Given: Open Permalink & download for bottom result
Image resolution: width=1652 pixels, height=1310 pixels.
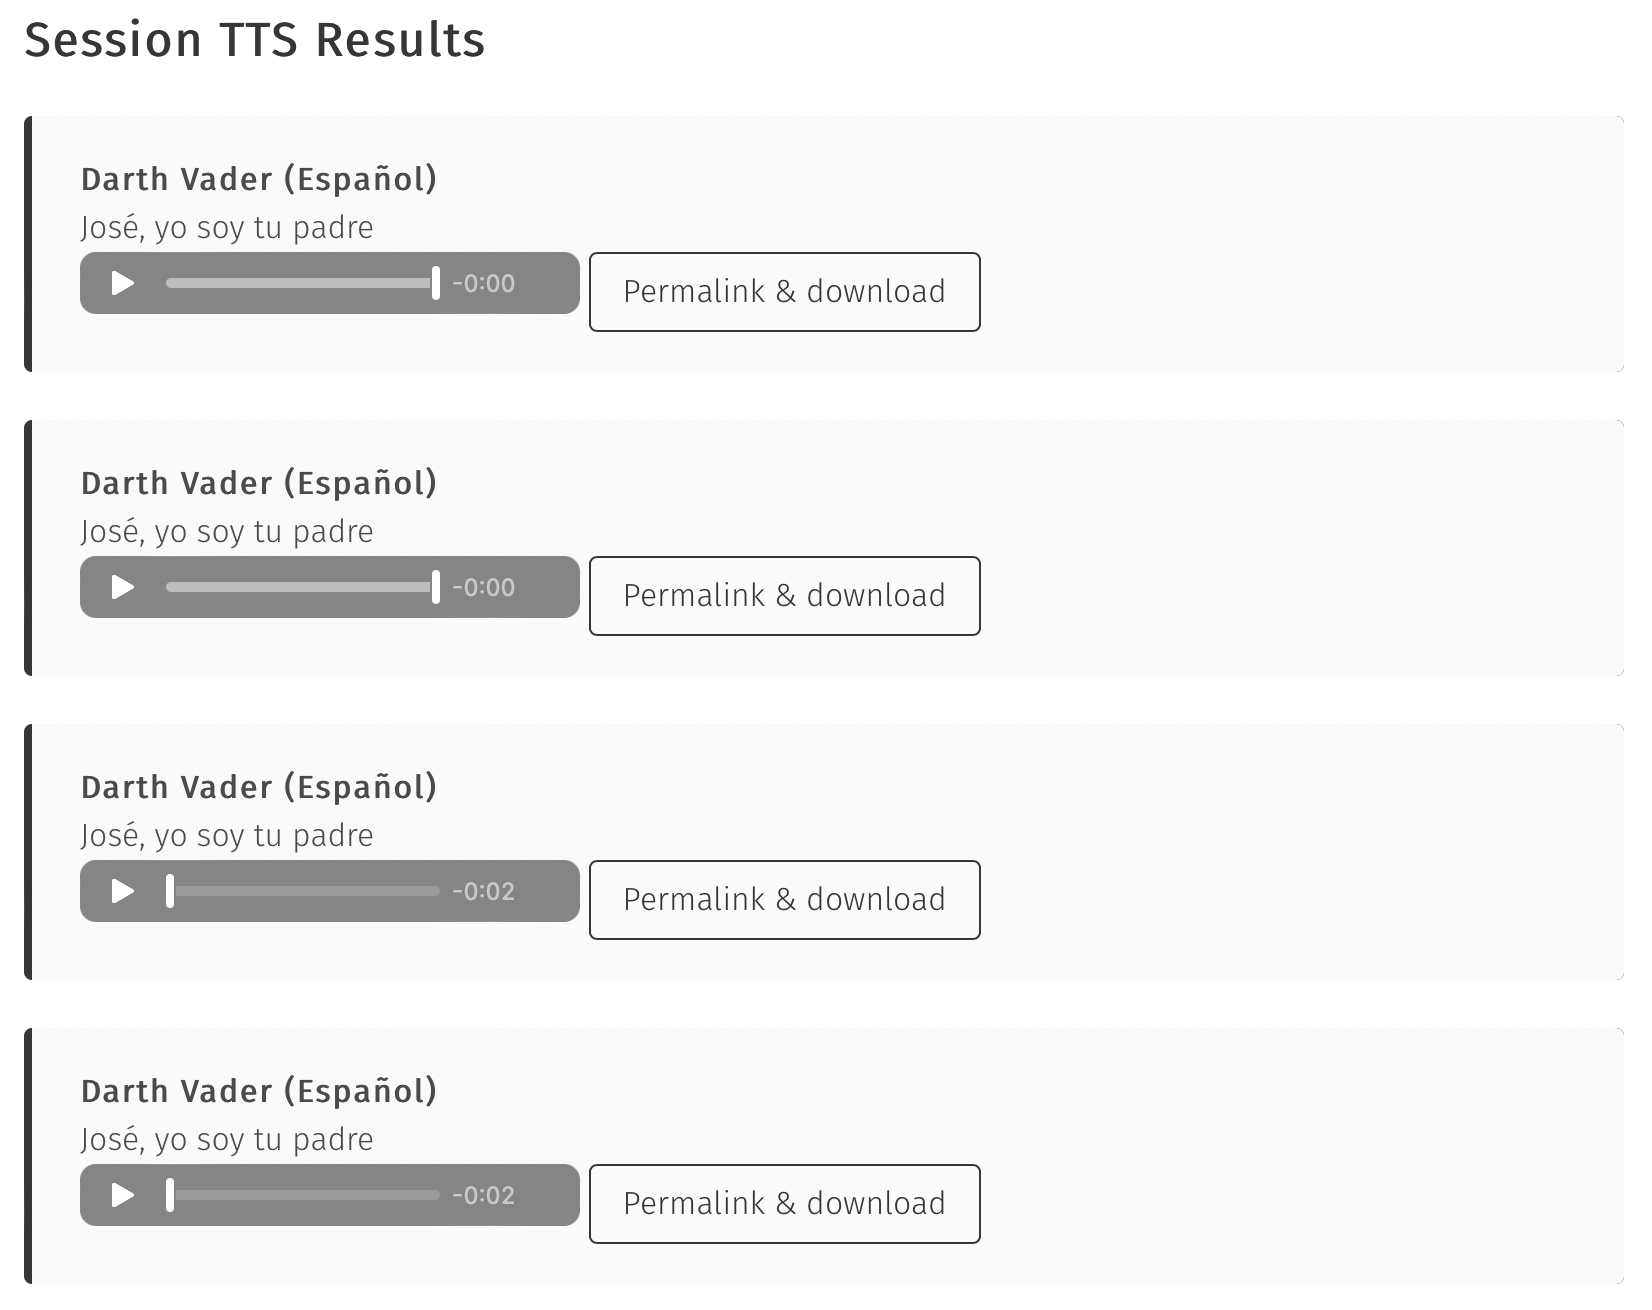Looking at the screenshot, I should pyautogui.click(x=784, y=1203).
